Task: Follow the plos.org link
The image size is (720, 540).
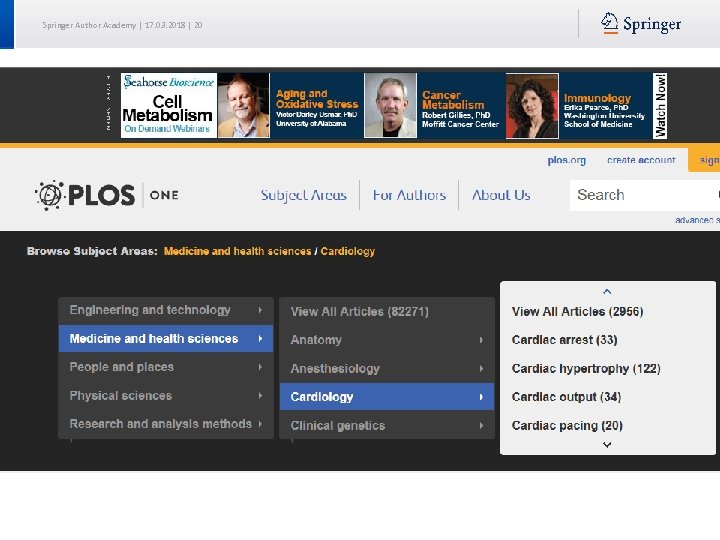Action: pos(567,160)
